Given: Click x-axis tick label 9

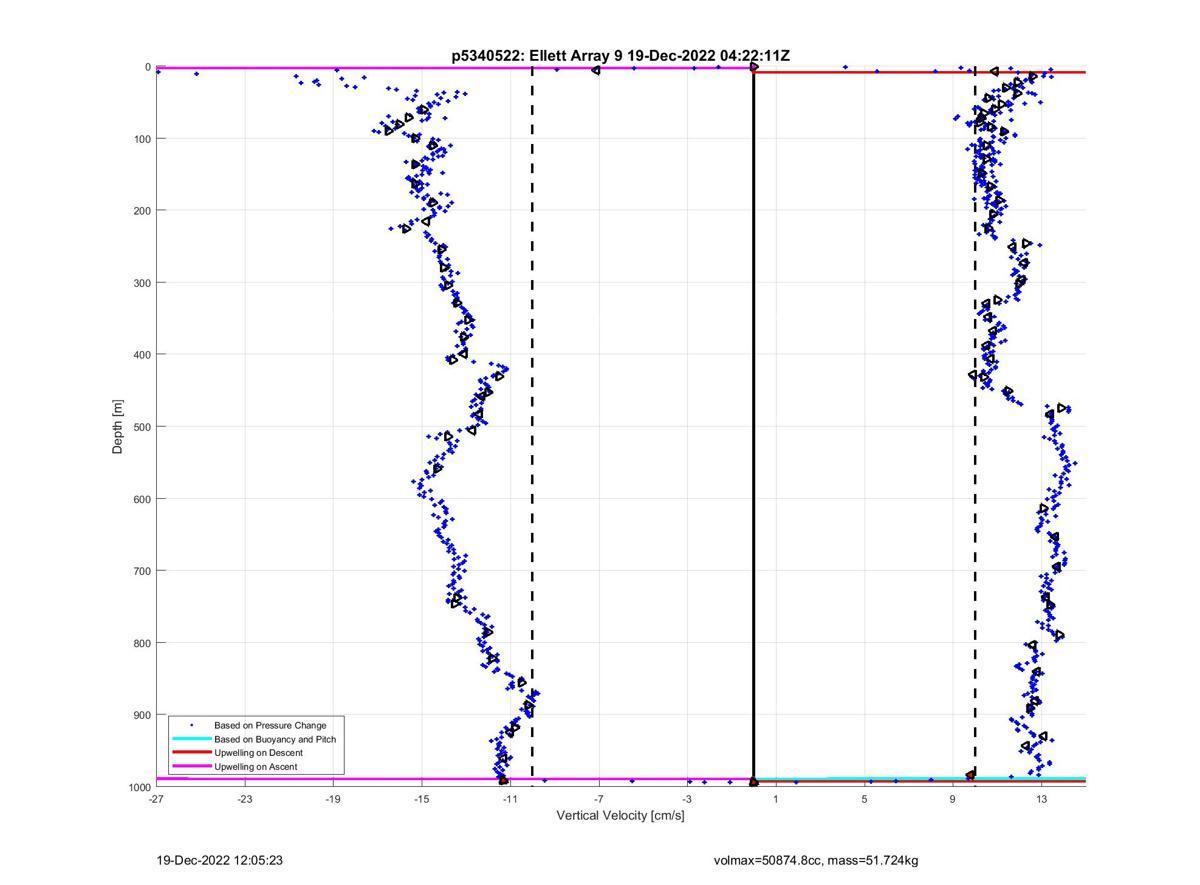Looking at the screenshot, I should (x=953, y=799).
